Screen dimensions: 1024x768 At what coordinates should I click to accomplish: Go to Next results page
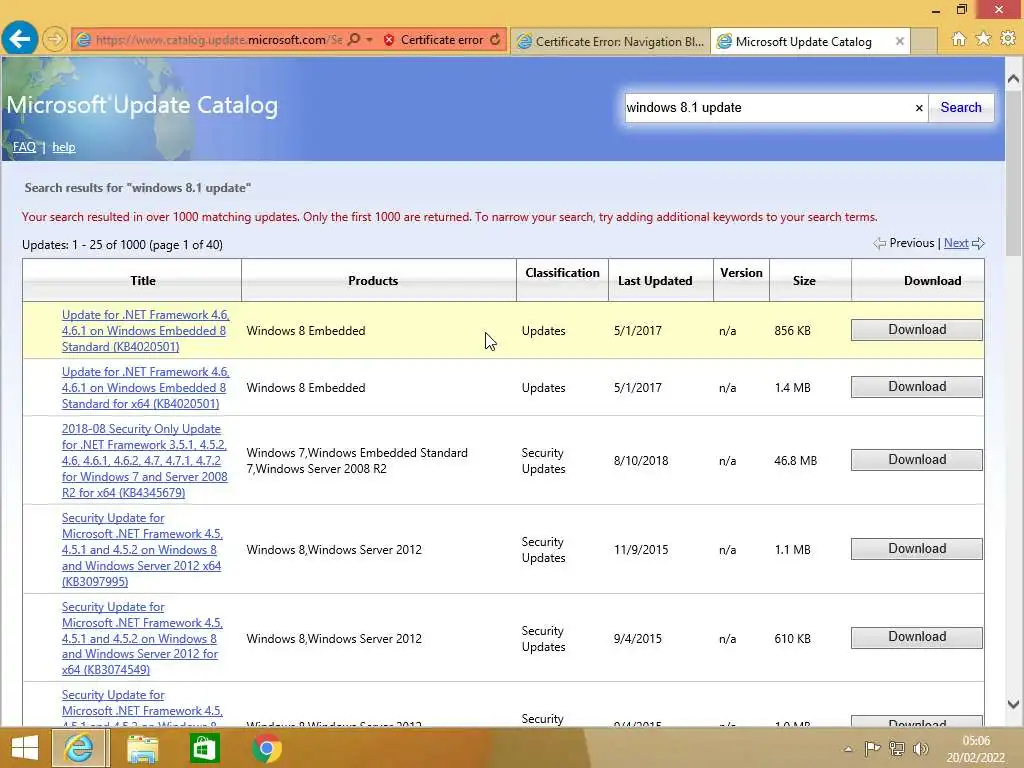pos(956,243)
